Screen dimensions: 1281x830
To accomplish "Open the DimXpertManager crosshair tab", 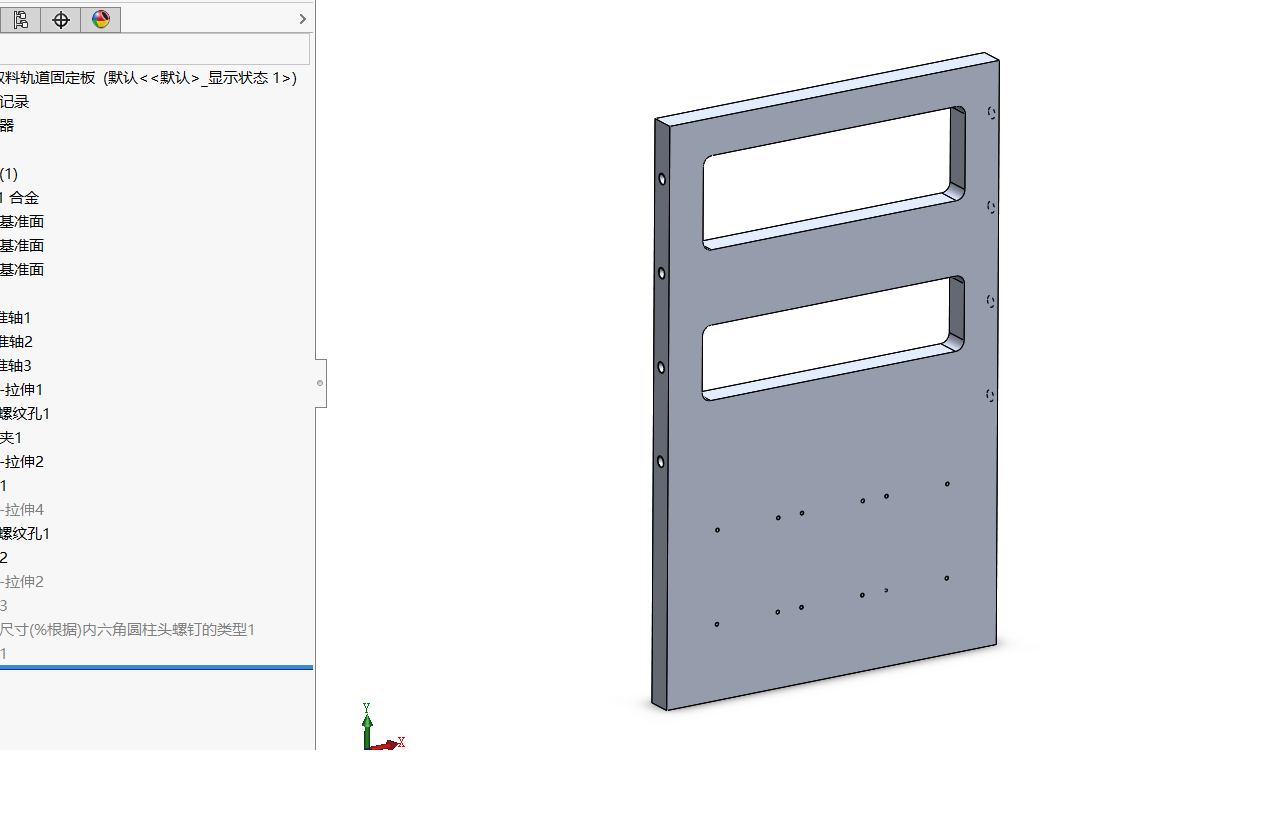I will pos(60,19).
